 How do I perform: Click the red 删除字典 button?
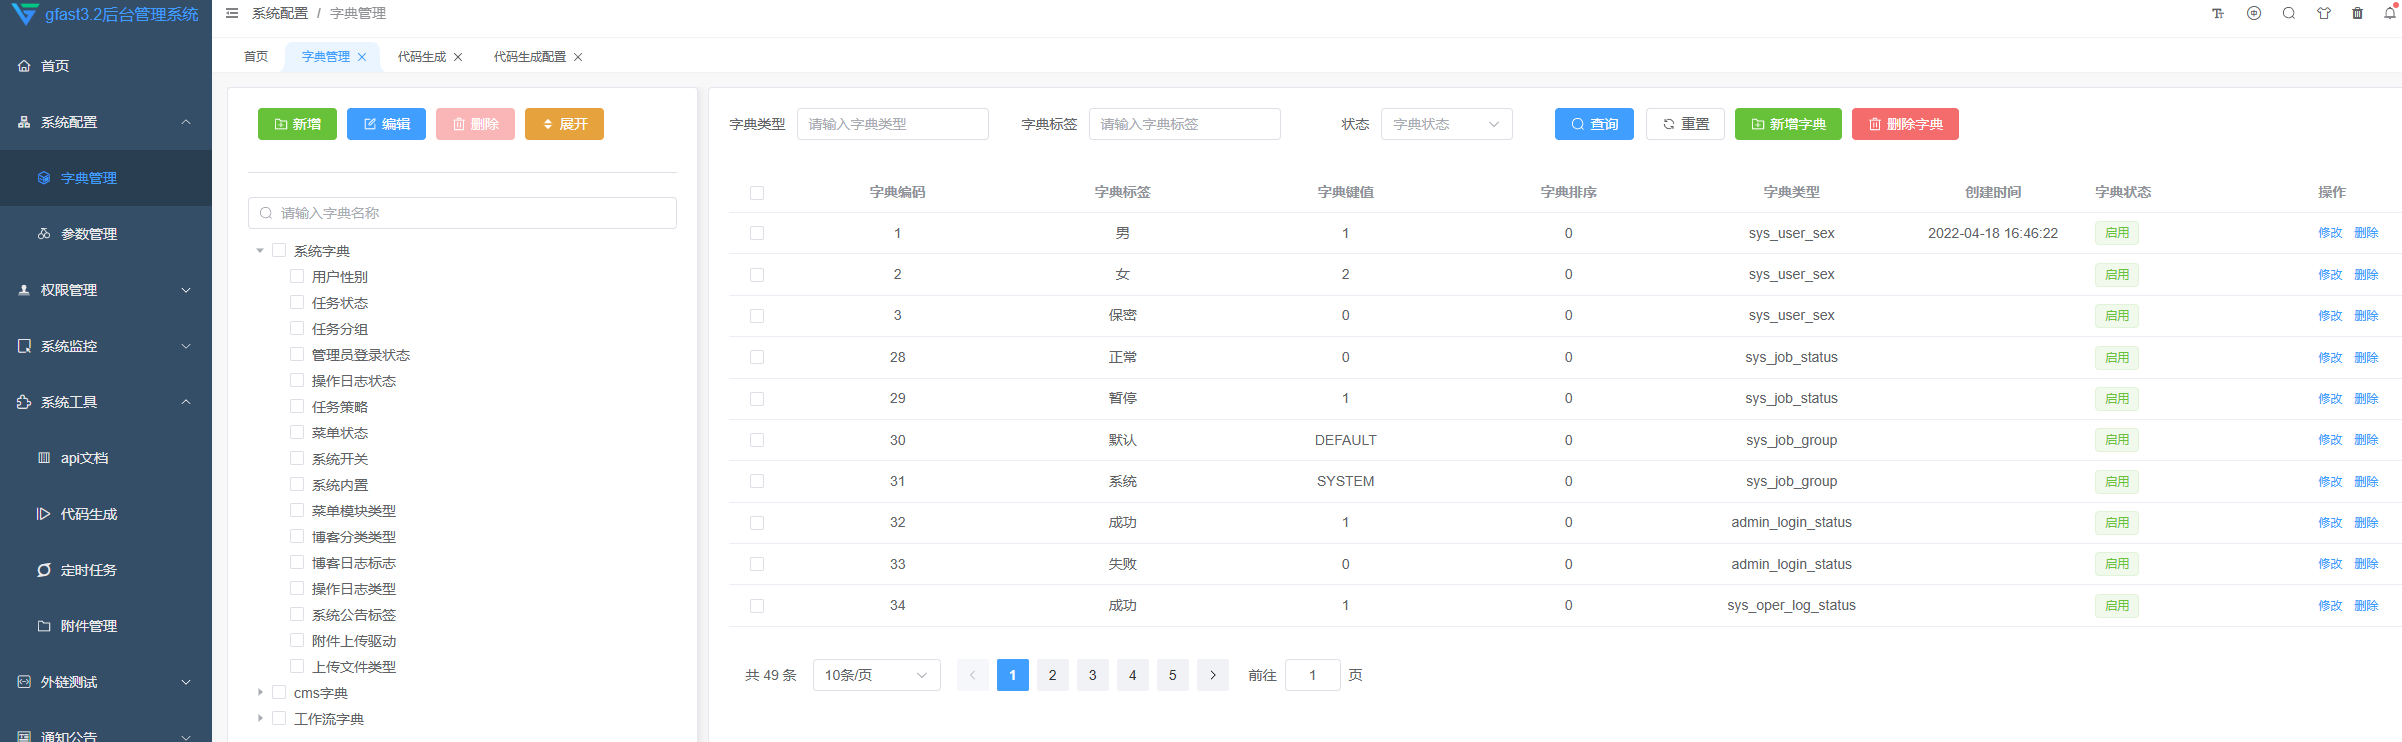[1905, 124]
